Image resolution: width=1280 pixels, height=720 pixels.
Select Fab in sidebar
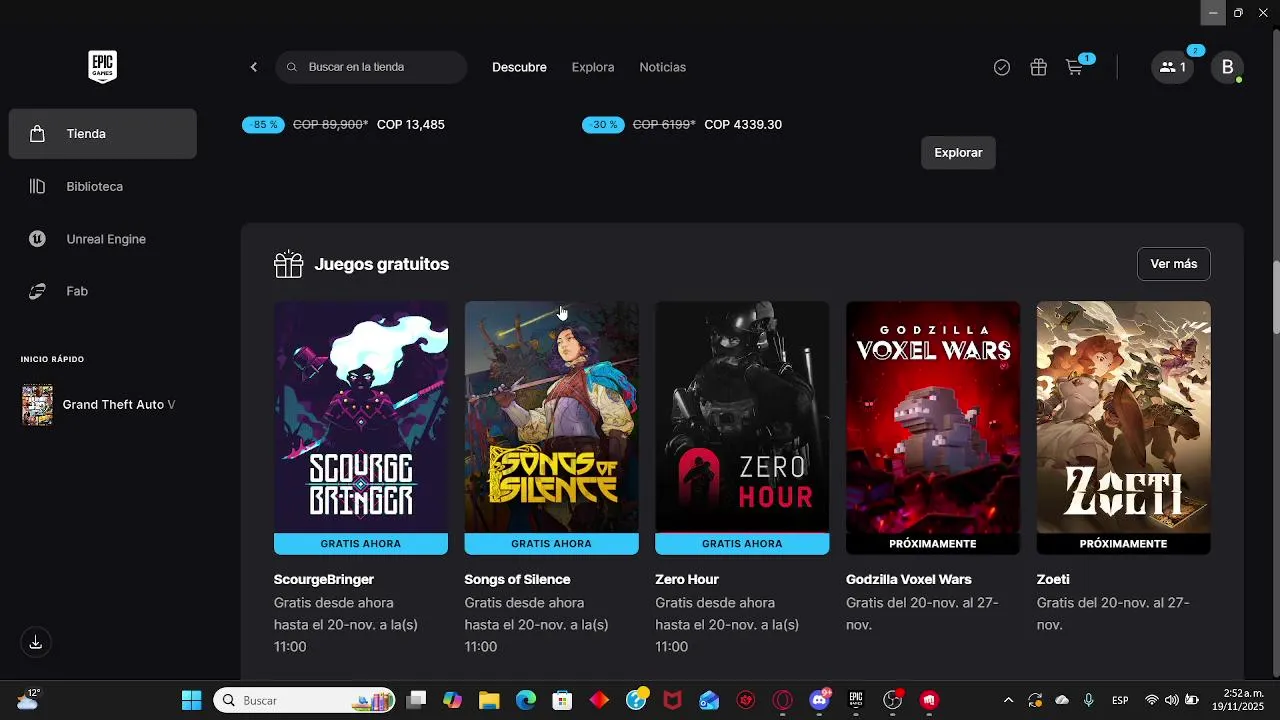click(103, 291)
